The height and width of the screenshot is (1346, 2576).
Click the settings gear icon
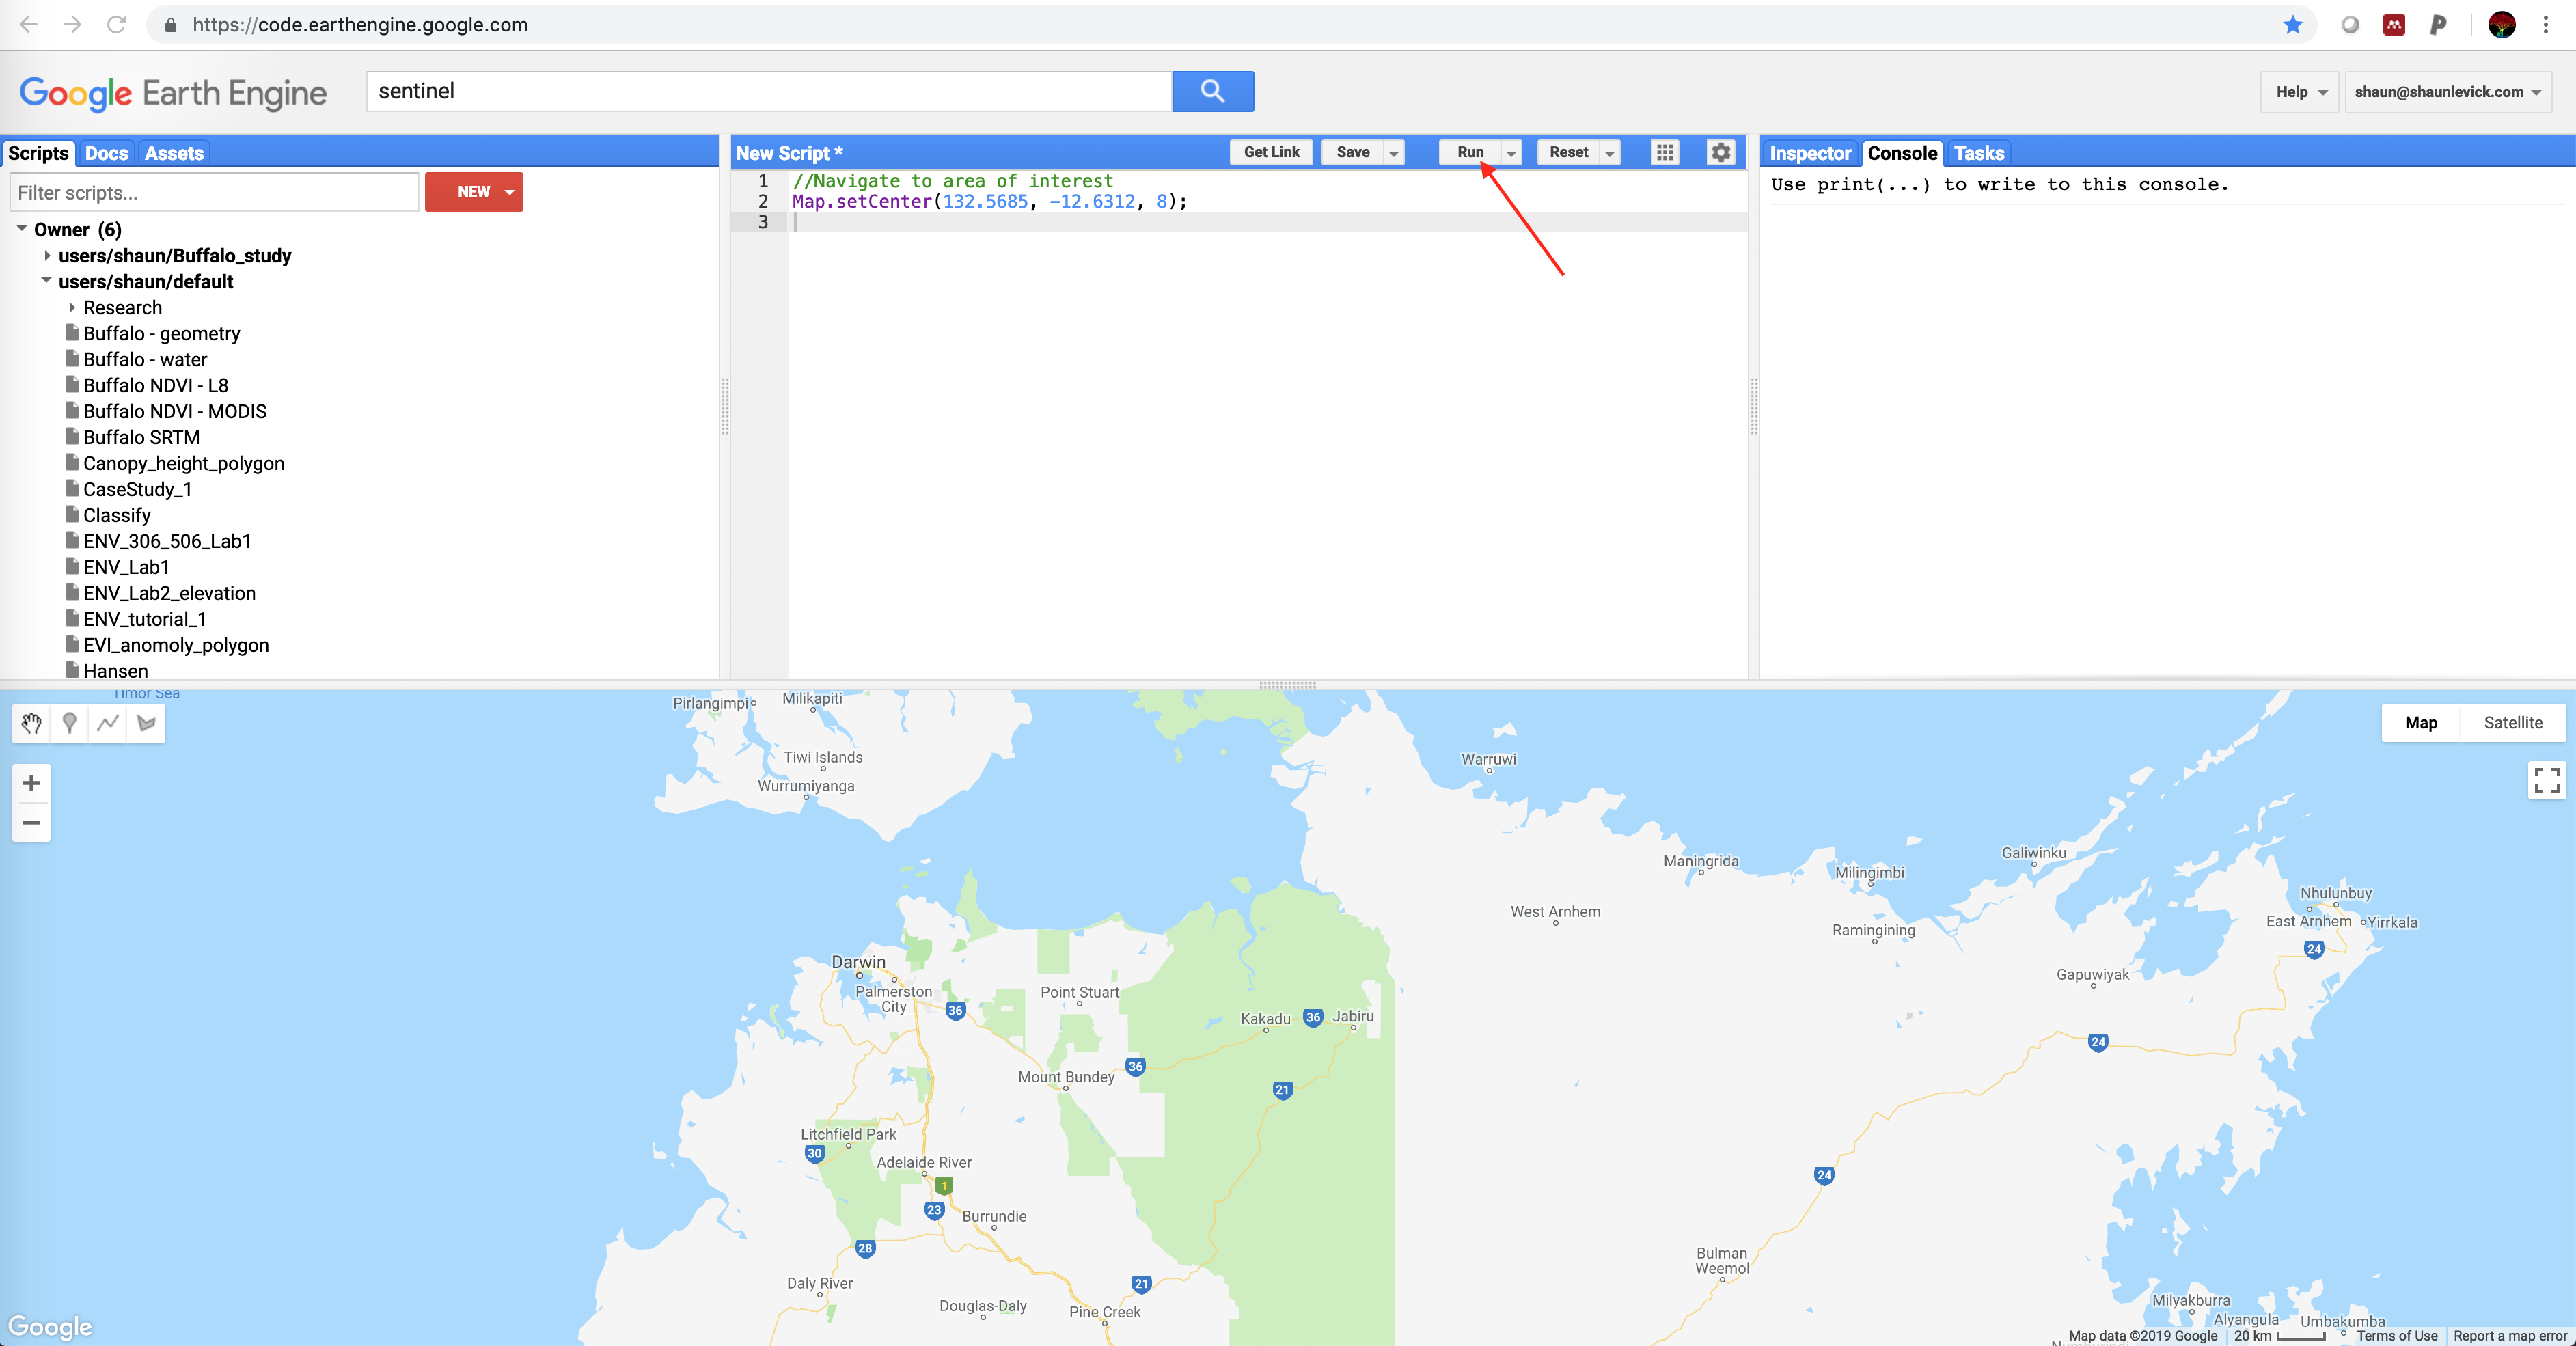[x=1719, y=152]
